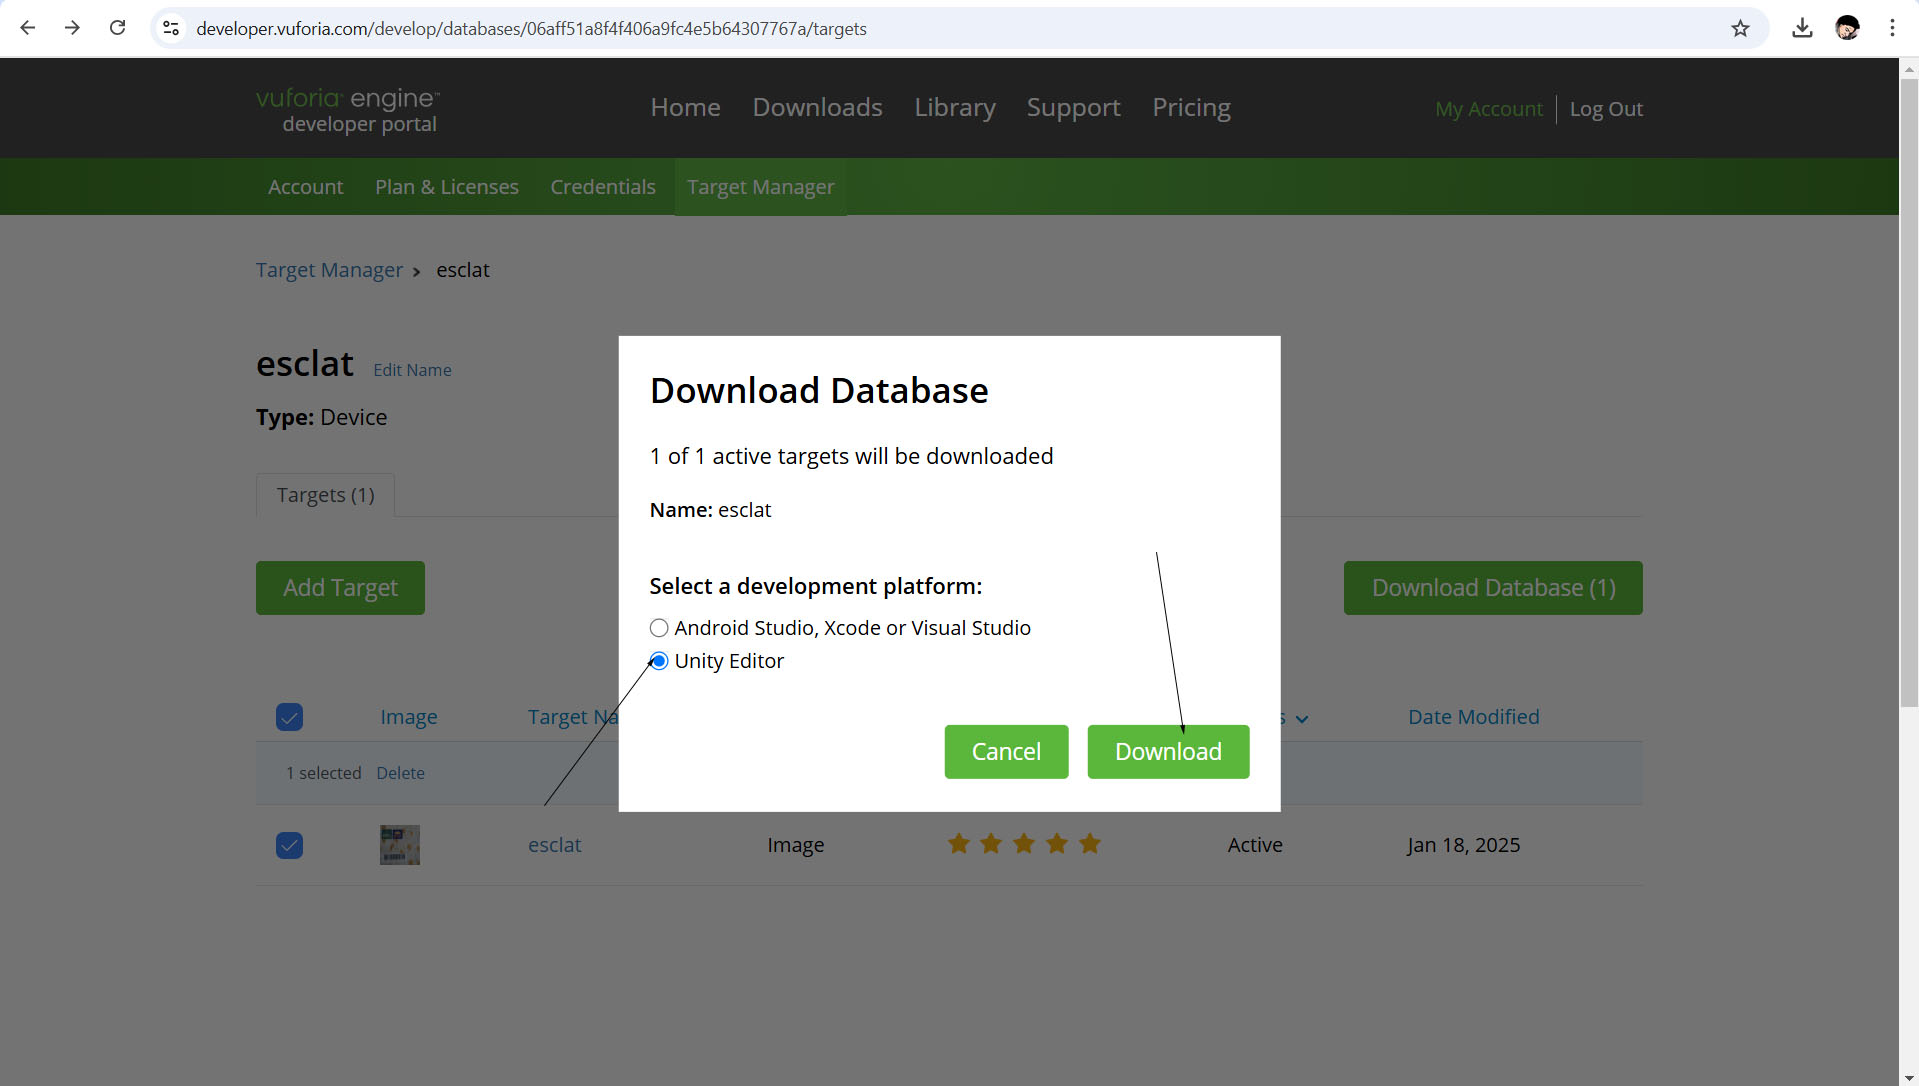
Task: Open the browser downloads icon
Action: click(x=1802, y=28)
